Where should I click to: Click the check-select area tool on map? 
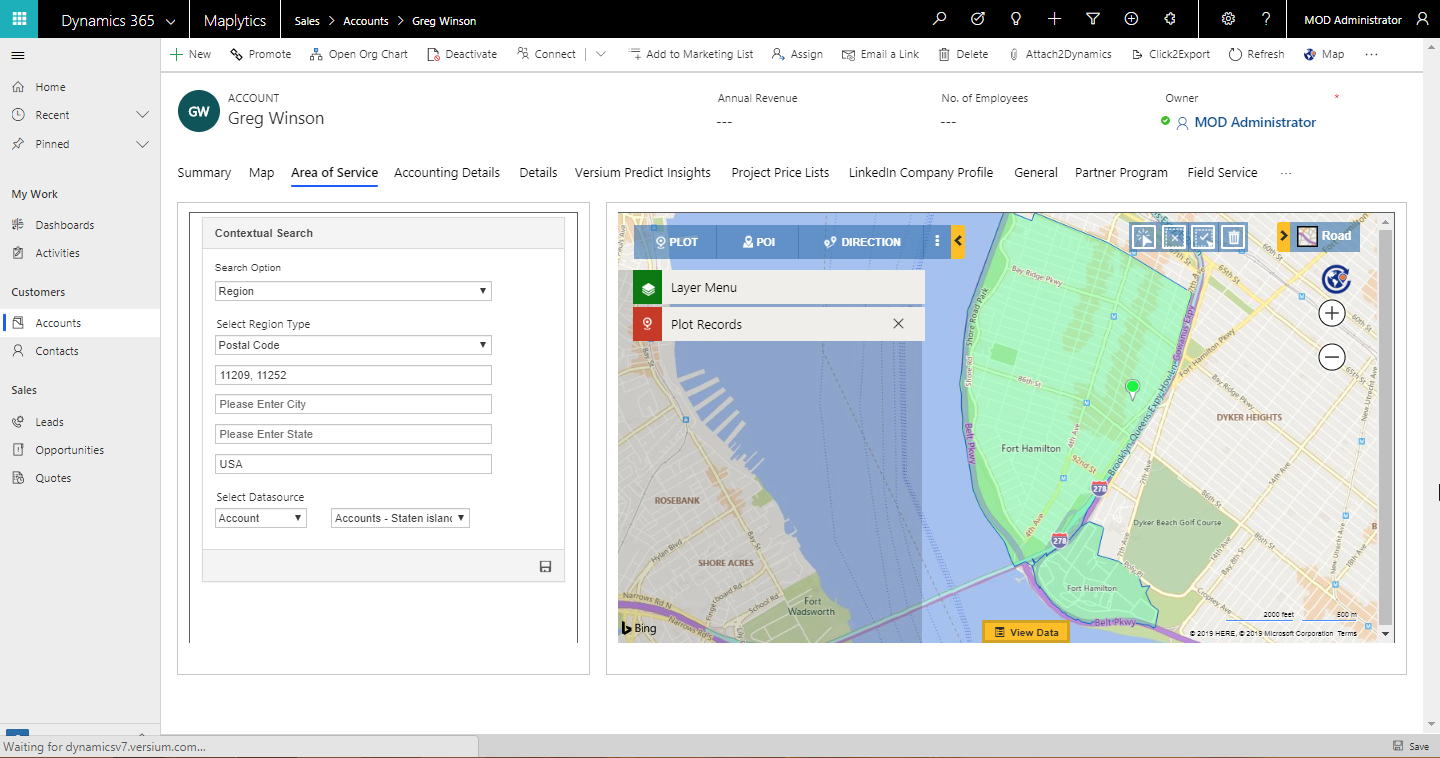pos(1204,237)
